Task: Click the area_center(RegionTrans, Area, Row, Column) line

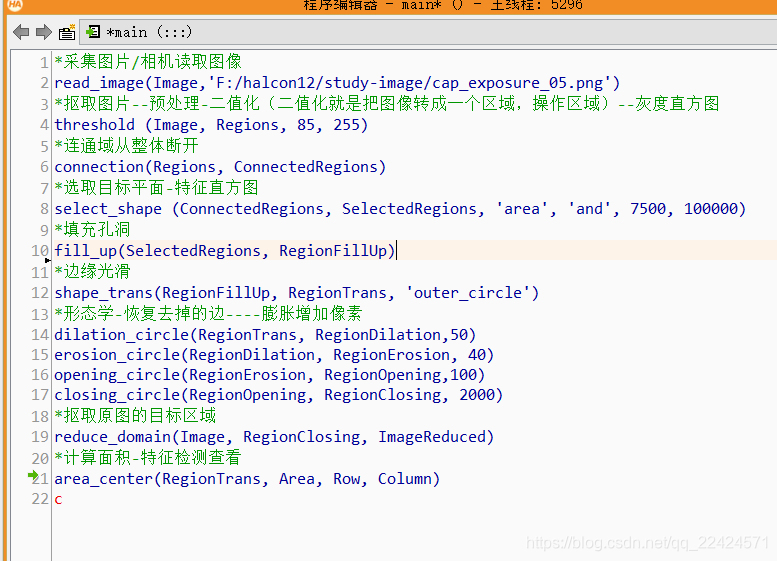Action: click(247, 479)
